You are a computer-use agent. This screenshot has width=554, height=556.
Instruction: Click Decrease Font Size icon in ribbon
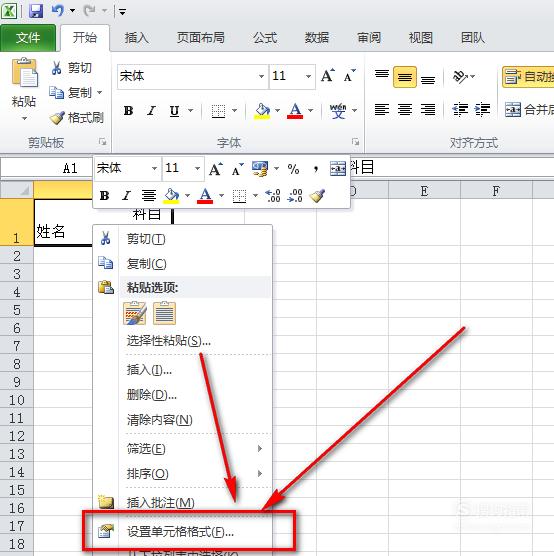pos(349,76)
